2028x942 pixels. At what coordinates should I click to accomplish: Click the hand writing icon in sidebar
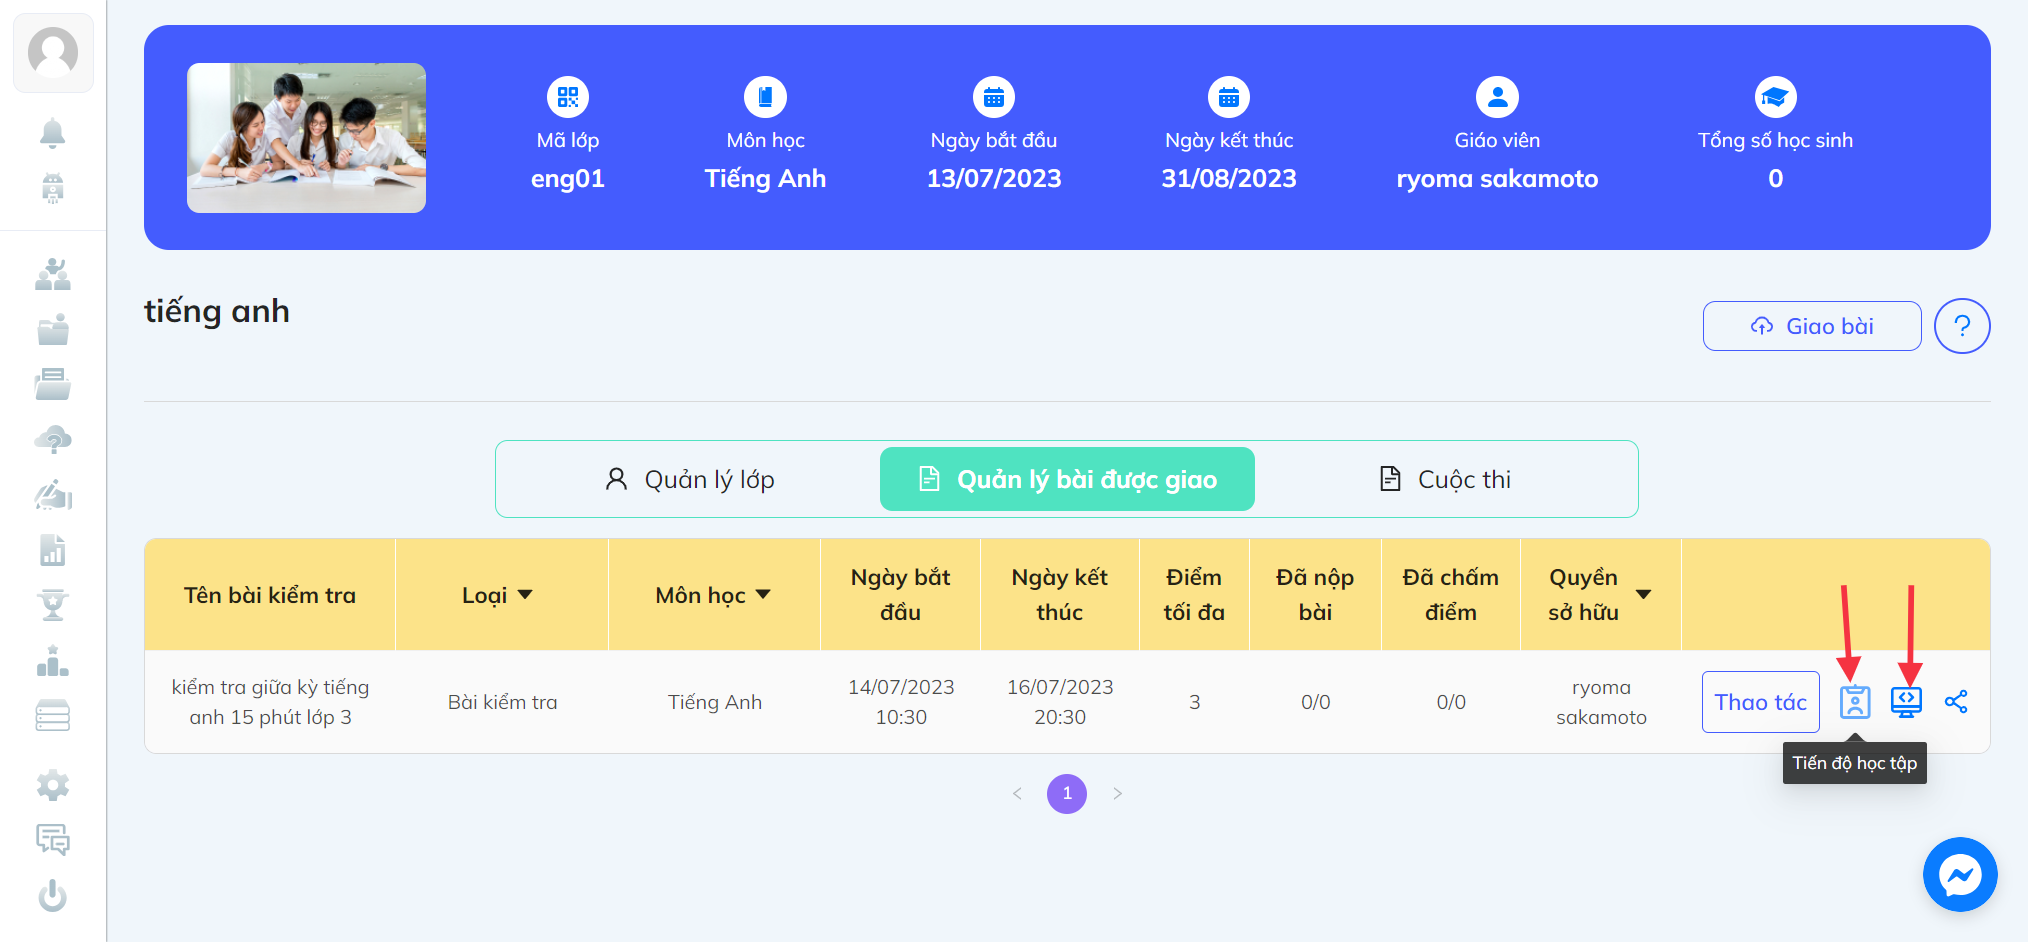(x=53, y=495)
